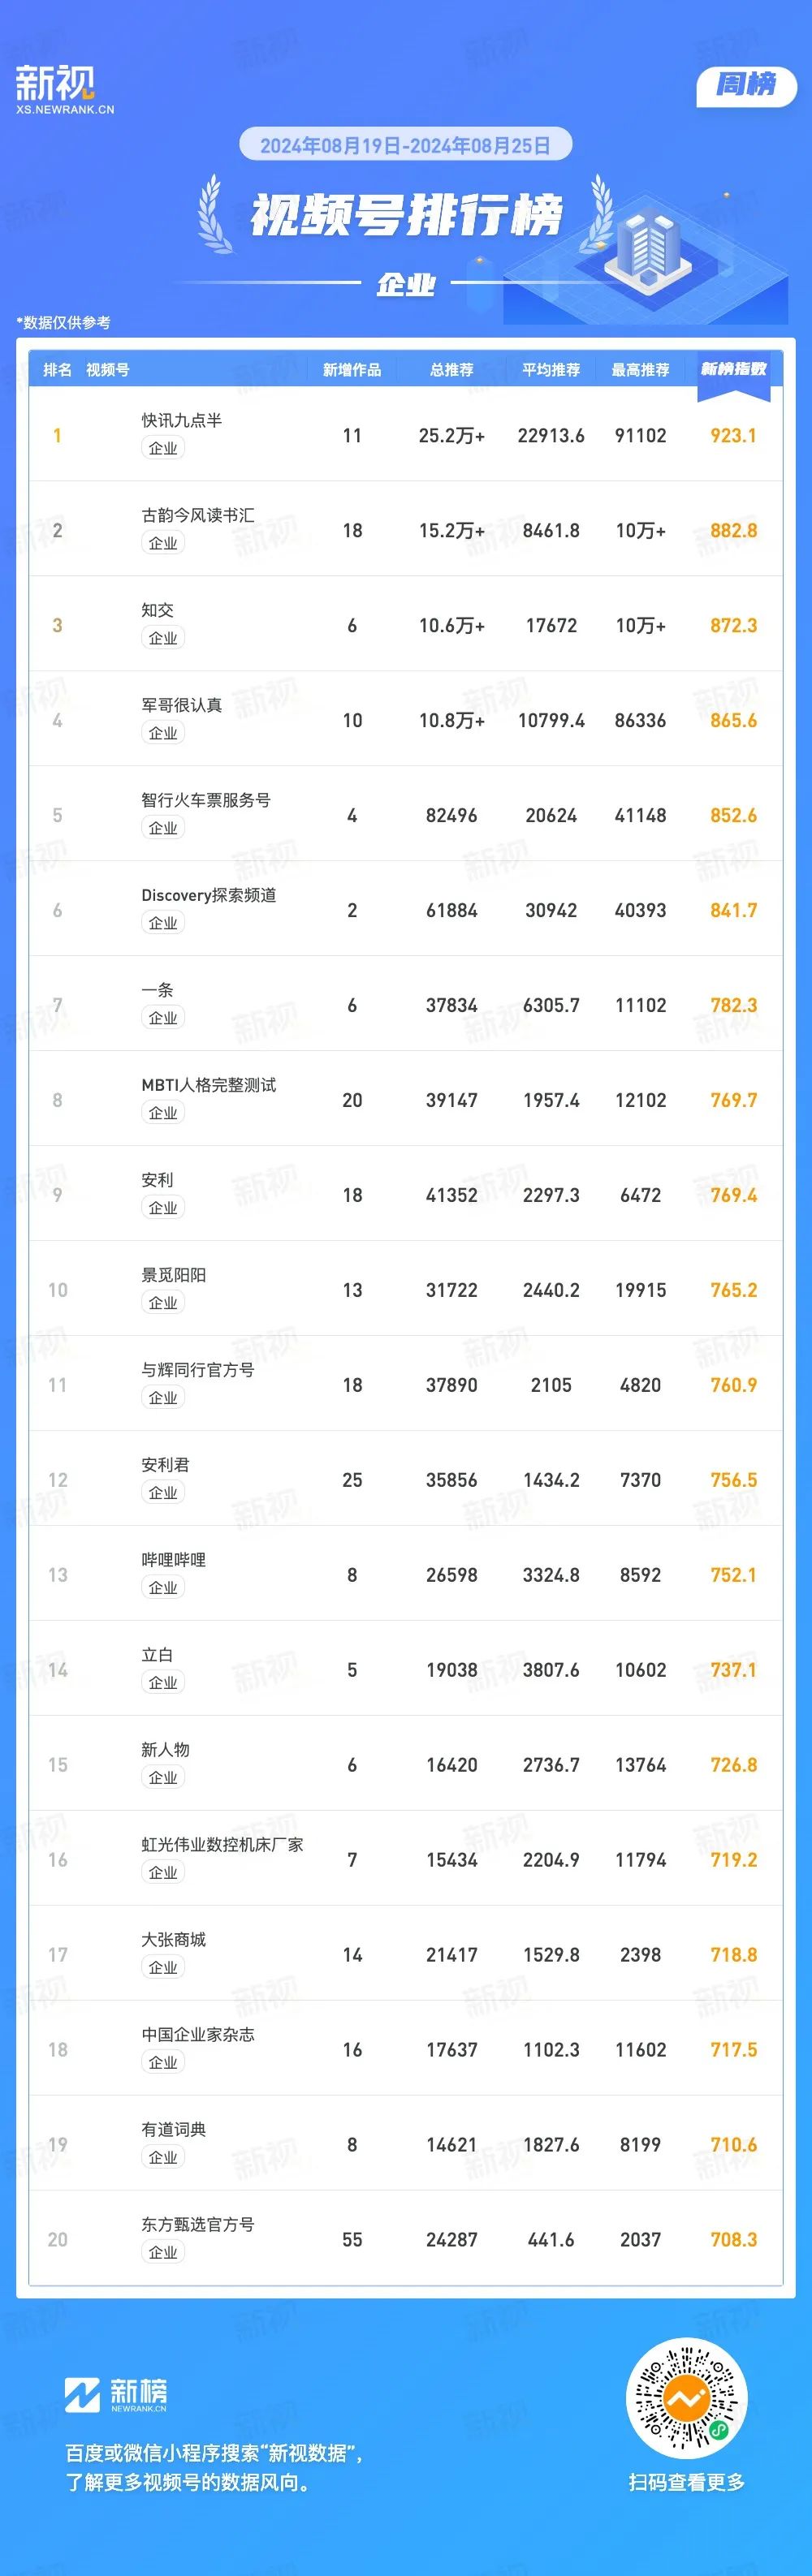Click the 企业 tag under 东方甄选官方号
This screenshot has width=812, height=2576.
pyautogui.click(x=163, y=2252)
